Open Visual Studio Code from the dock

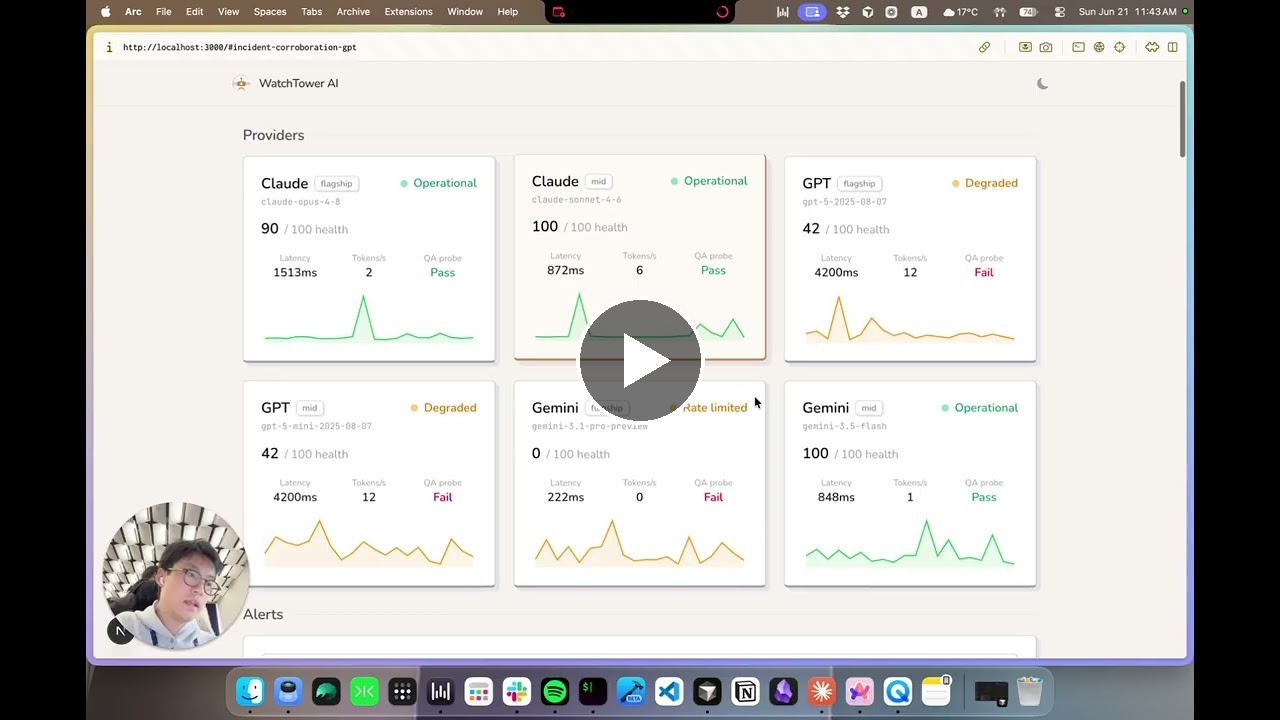[x=669, y=691]
